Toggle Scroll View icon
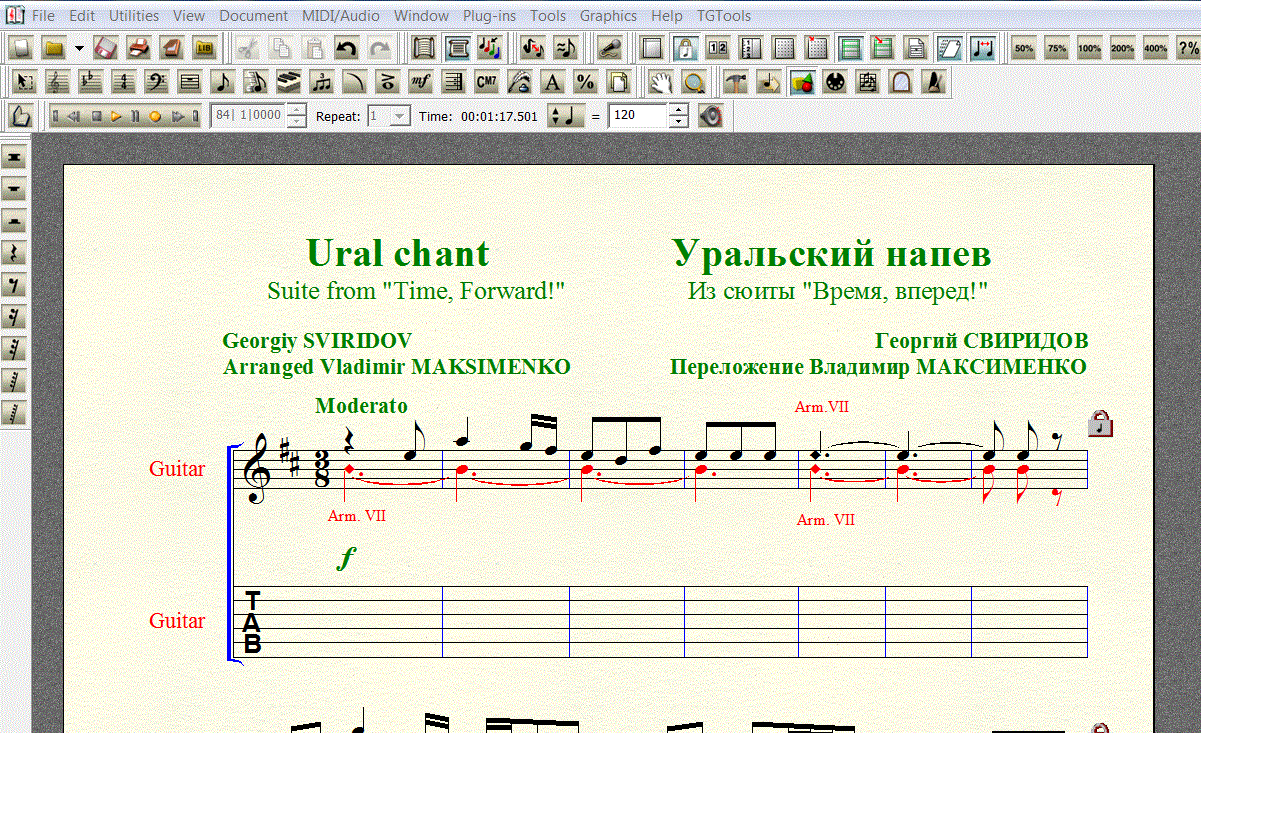The height and width of the screenshot is (817, 1274). coord(423,48)
